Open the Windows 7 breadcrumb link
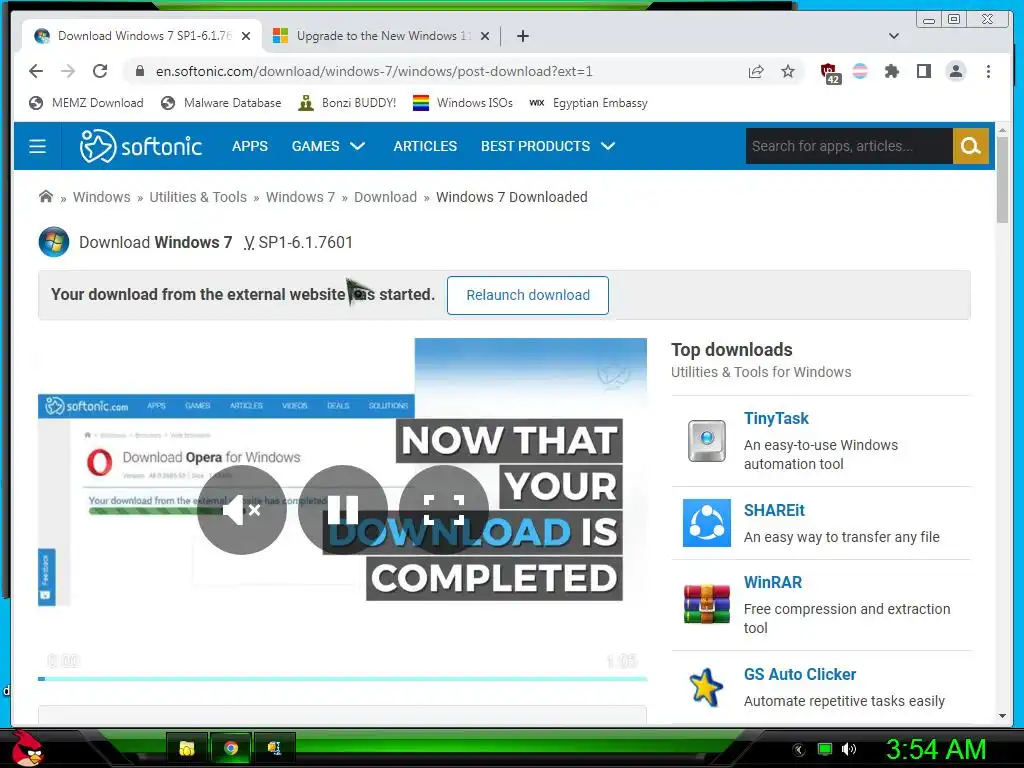Viewport: 1024px width, 768px height. 300,197
